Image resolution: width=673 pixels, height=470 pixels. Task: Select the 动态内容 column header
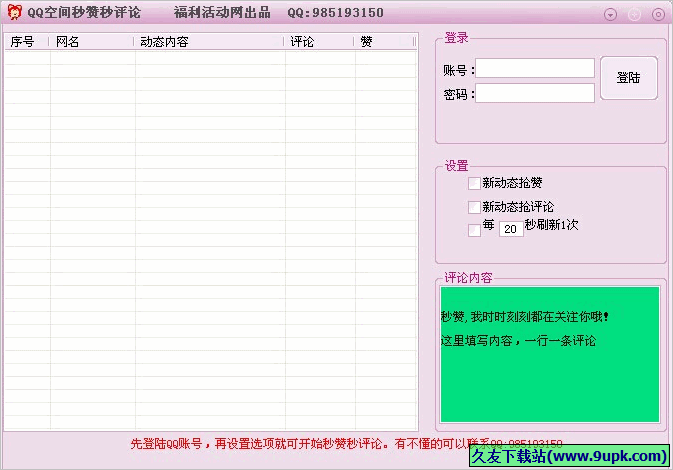click(x=209, y=42)
